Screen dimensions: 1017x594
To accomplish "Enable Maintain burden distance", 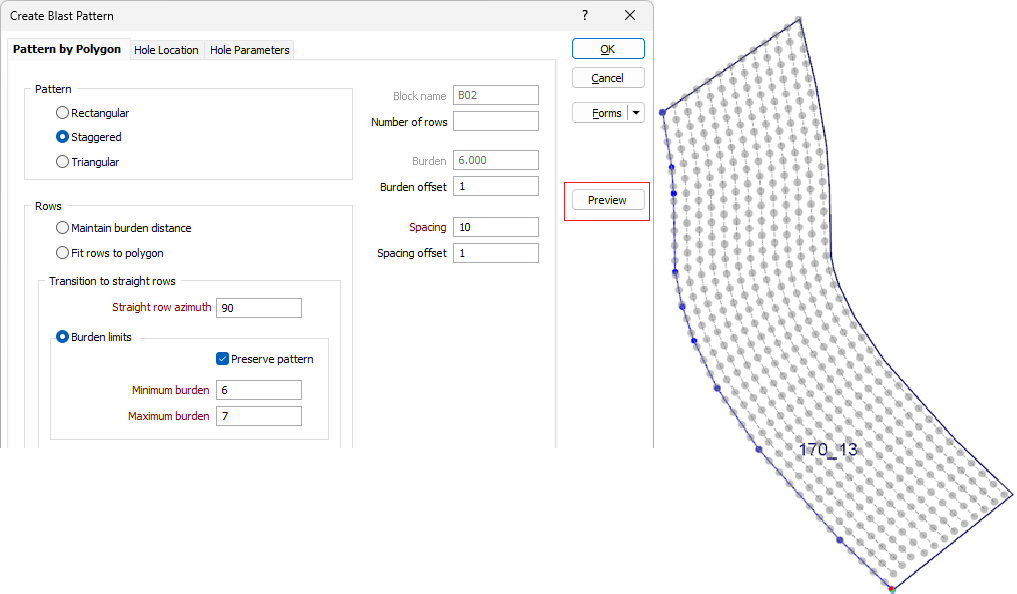I will 63,228.
